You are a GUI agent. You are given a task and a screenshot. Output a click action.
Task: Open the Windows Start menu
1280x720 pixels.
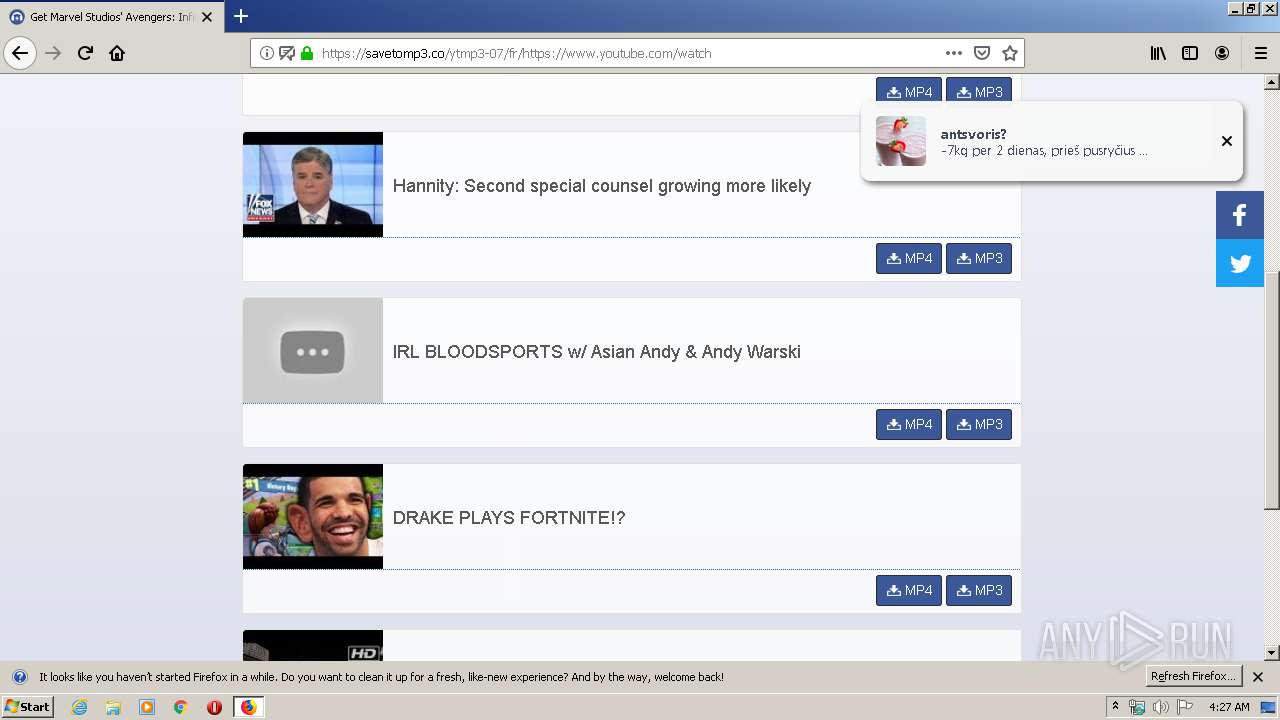pyautogui.click(x=27, y=707)
